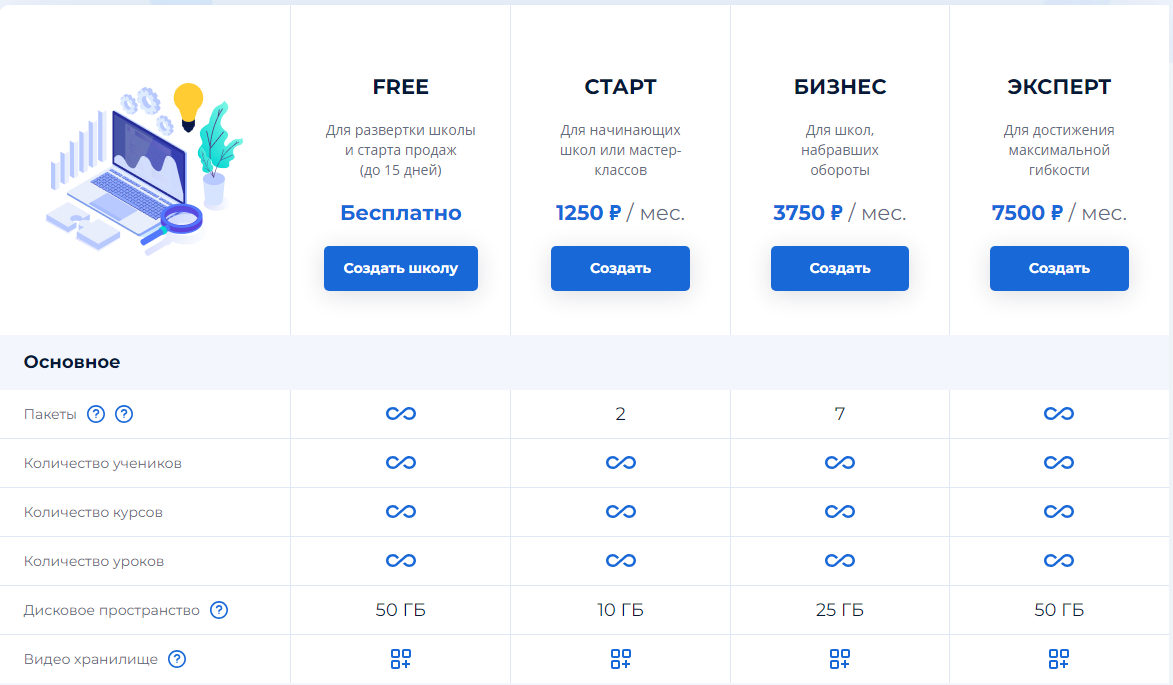Click video storage add-on icon in СТАРТ column

(620, 659)
